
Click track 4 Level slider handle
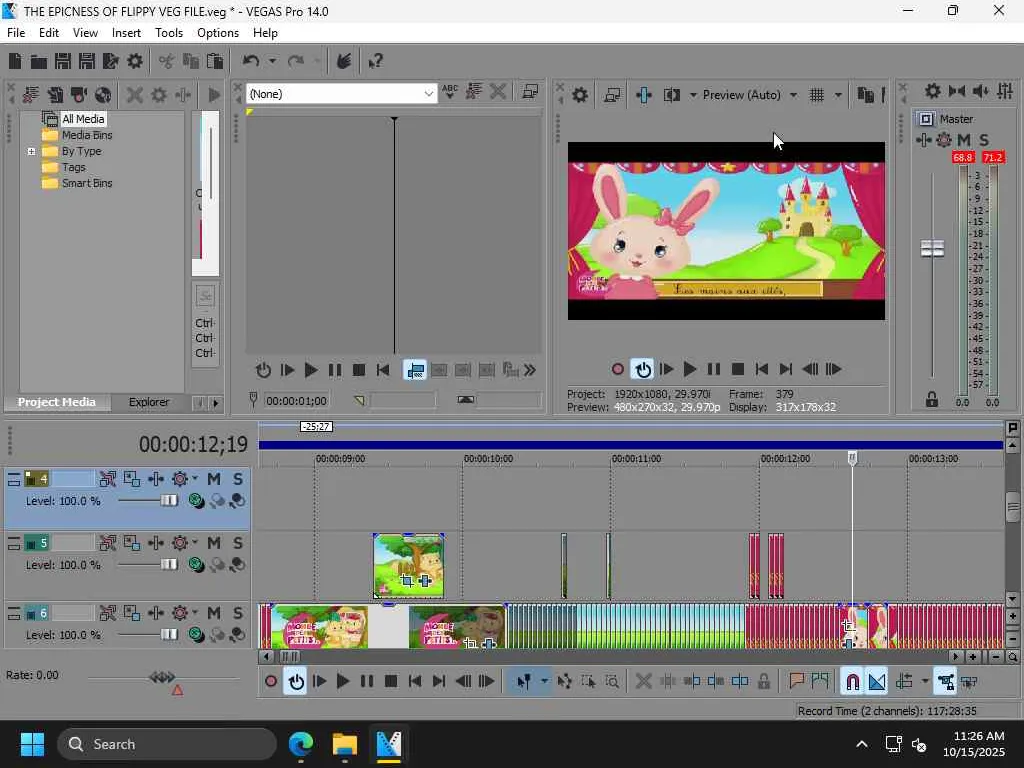[x=169, y=500]
